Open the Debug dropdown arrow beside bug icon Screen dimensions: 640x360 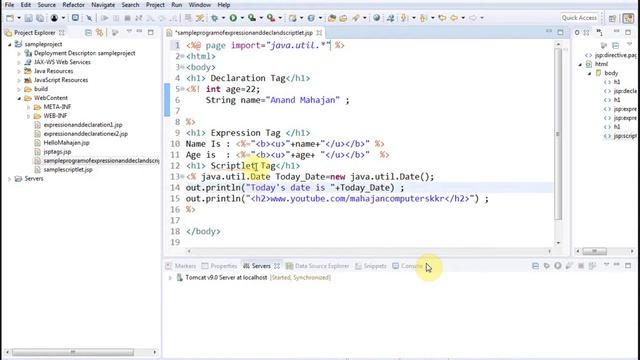point(223,18)
